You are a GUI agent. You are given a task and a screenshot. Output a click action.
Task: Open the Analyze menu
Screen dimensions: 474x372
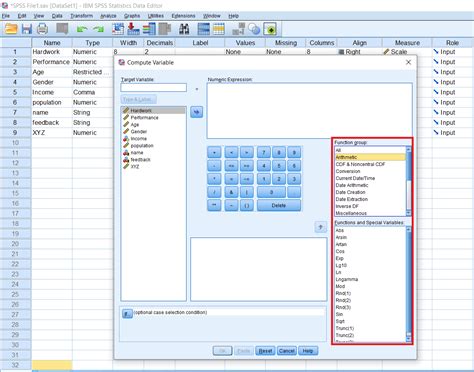click(108, 16)
